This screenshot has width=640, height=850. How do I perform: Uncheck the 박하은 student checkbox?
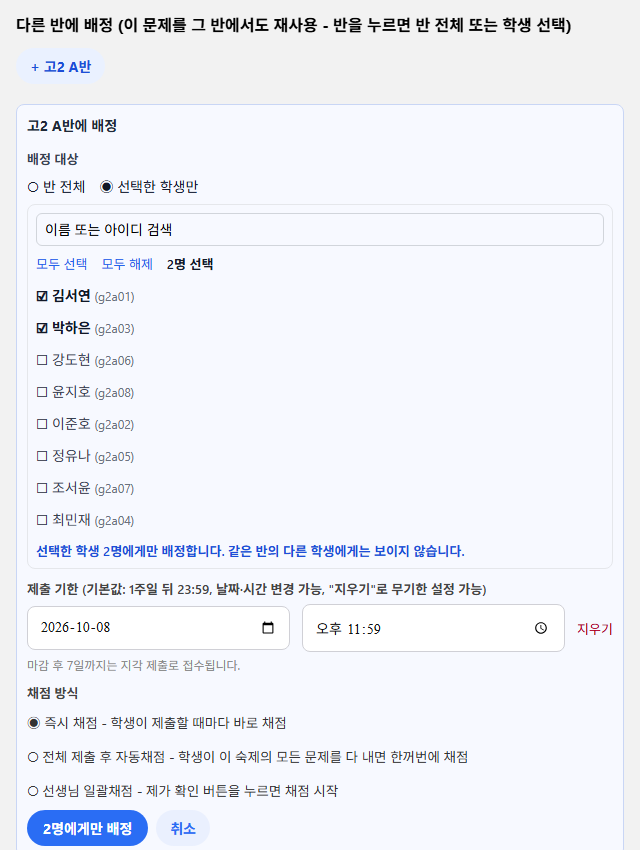pos(42,328)
